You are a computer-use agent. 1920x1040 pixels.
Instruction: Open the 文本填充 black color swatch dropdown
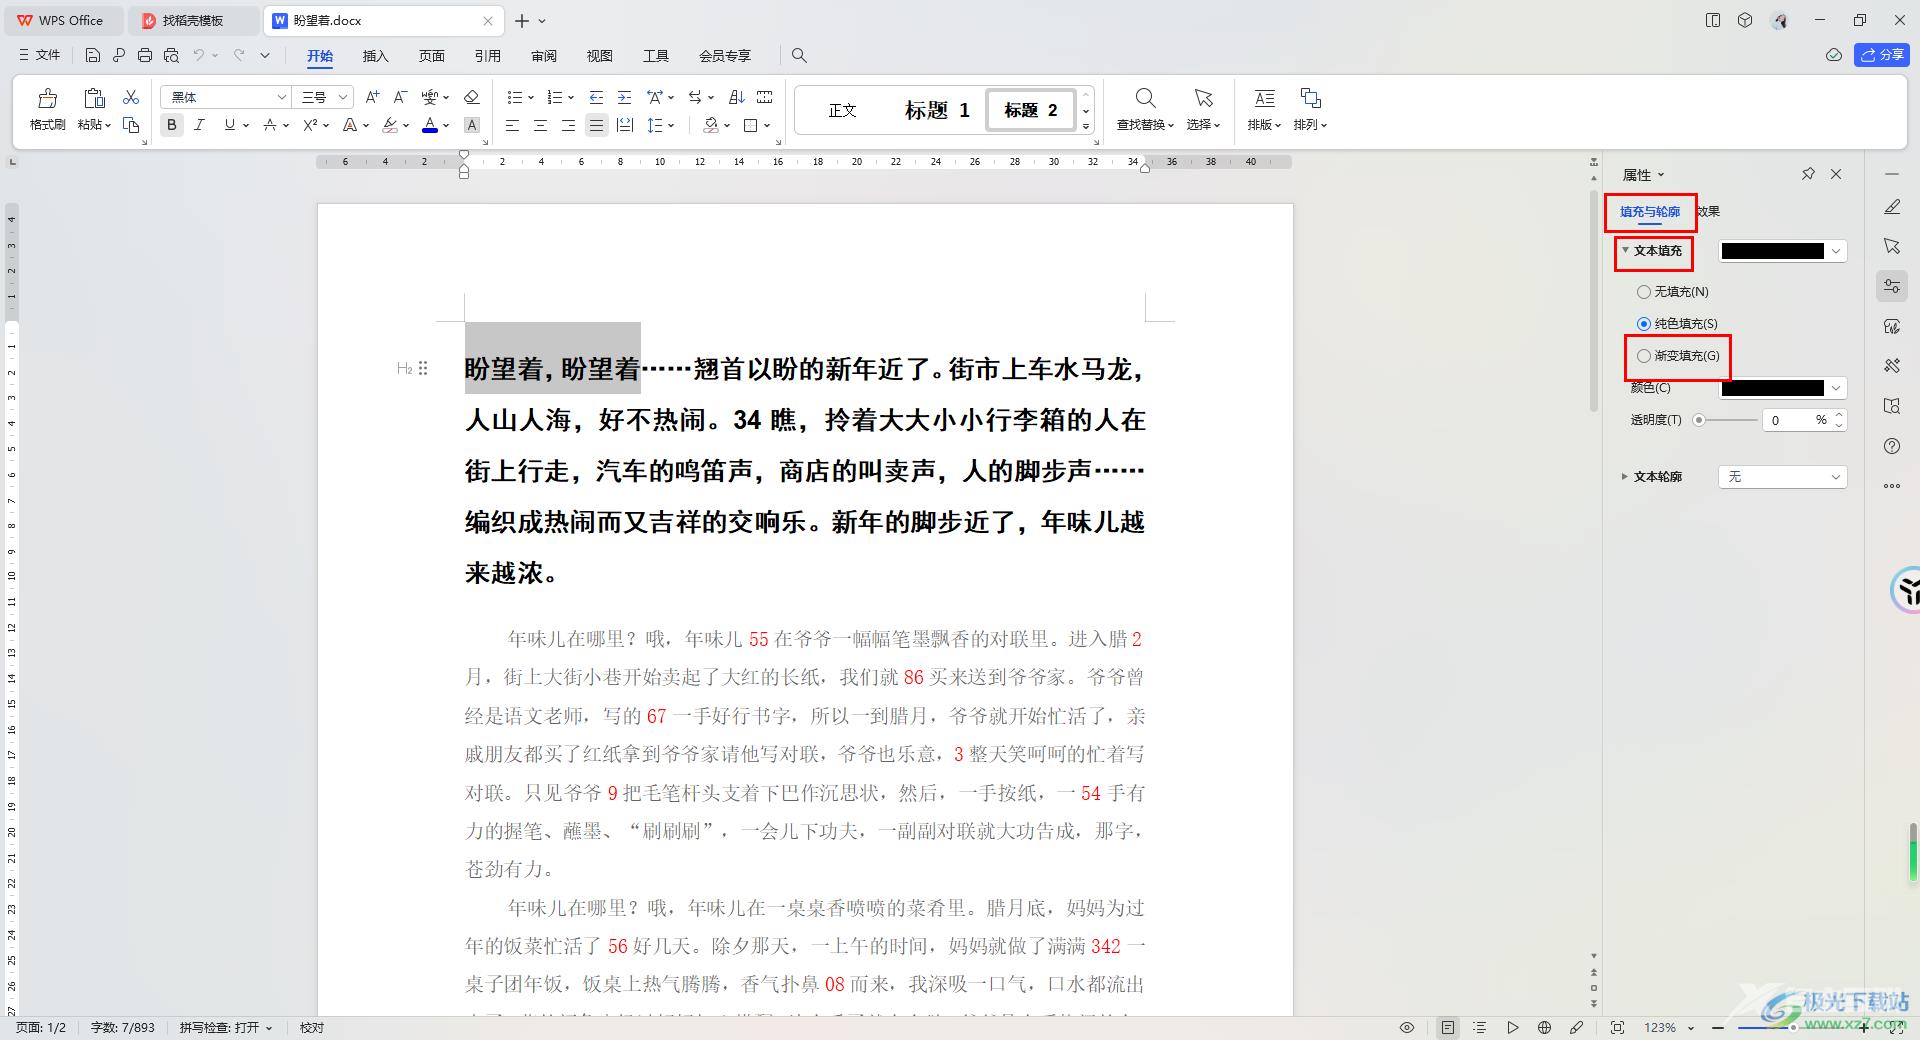coord(1782,251)
